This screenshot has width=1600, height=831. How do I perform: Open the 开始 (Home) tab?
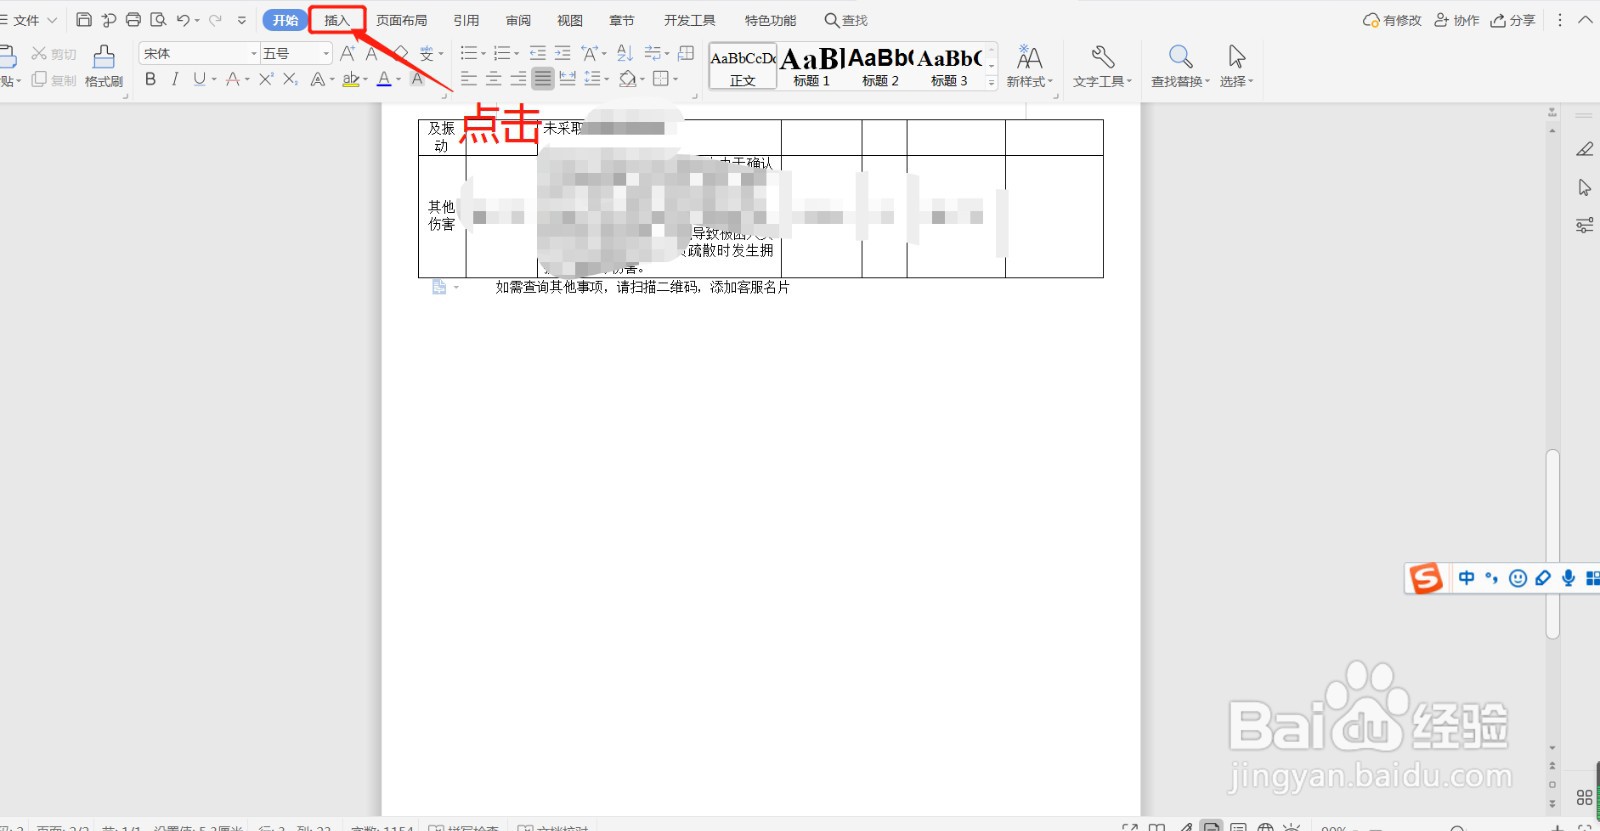pyautogui.click(x=285, y=20)
